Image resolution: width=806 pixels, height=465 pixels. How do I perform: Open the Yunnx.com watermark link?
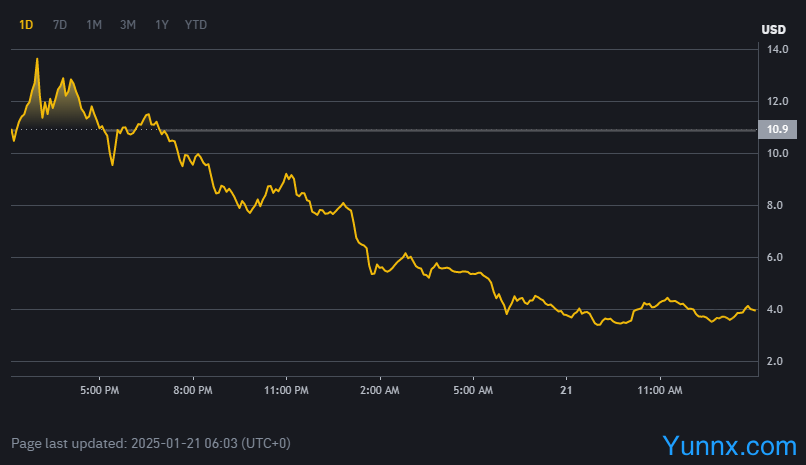(727, 443)
